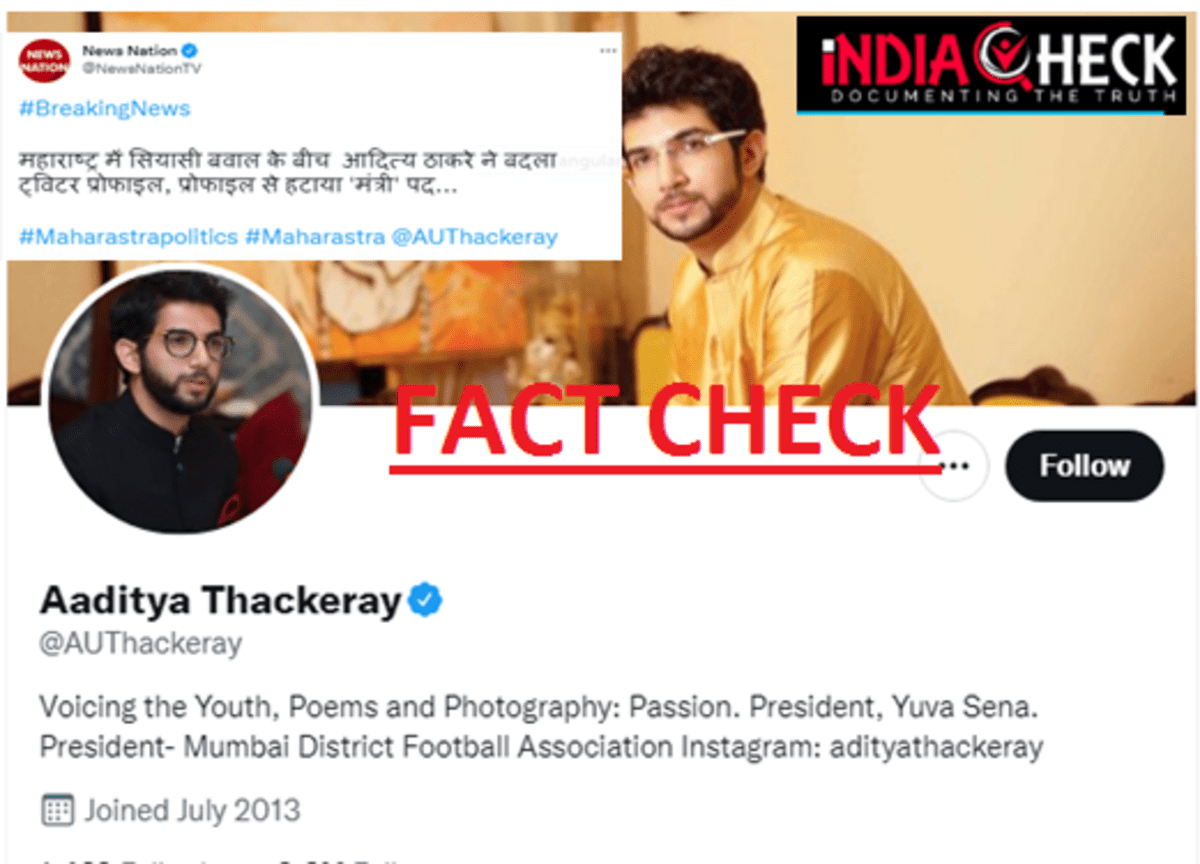Click the red FACT CHECK overlay text
Image resolution: width=1200 pixels, height=864 pixels.
point(666,425)
